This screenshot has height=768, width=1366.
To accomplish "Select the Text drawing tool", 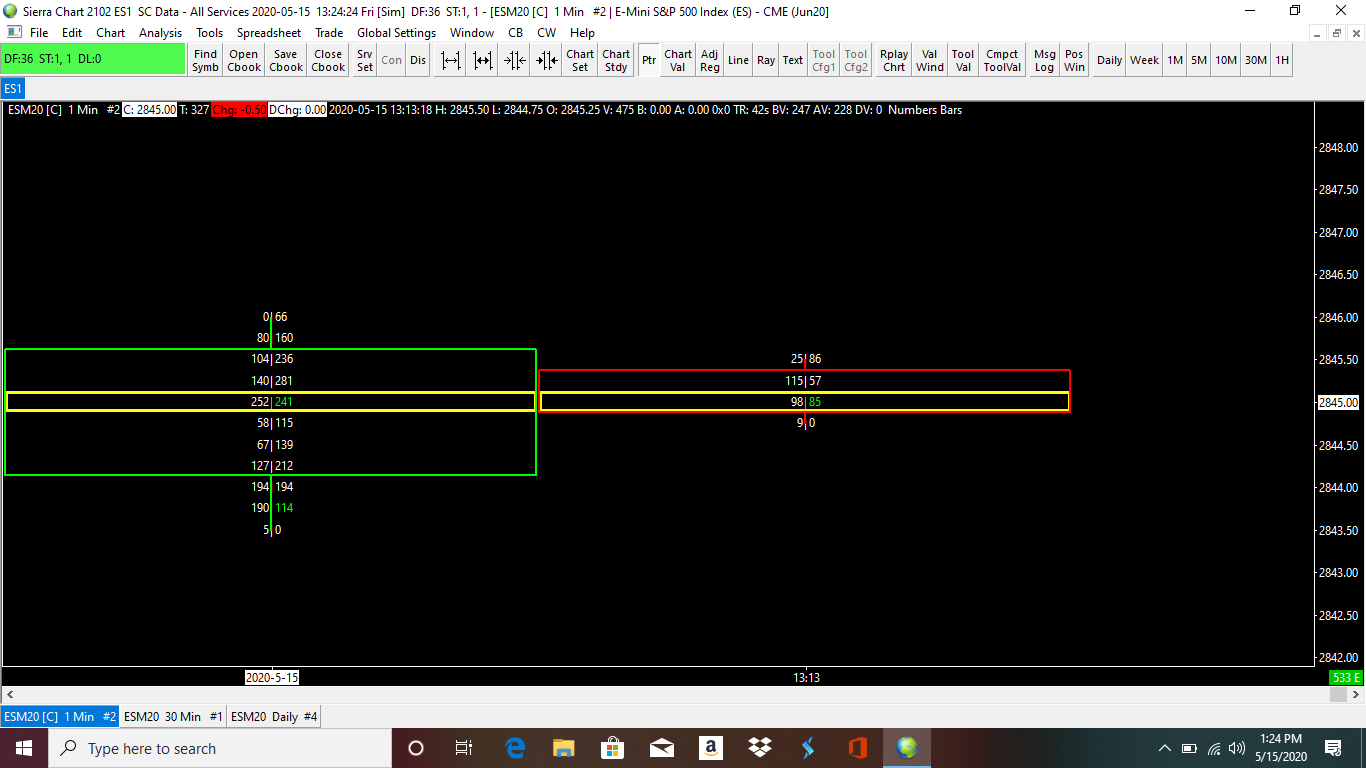I will point(793,60).
